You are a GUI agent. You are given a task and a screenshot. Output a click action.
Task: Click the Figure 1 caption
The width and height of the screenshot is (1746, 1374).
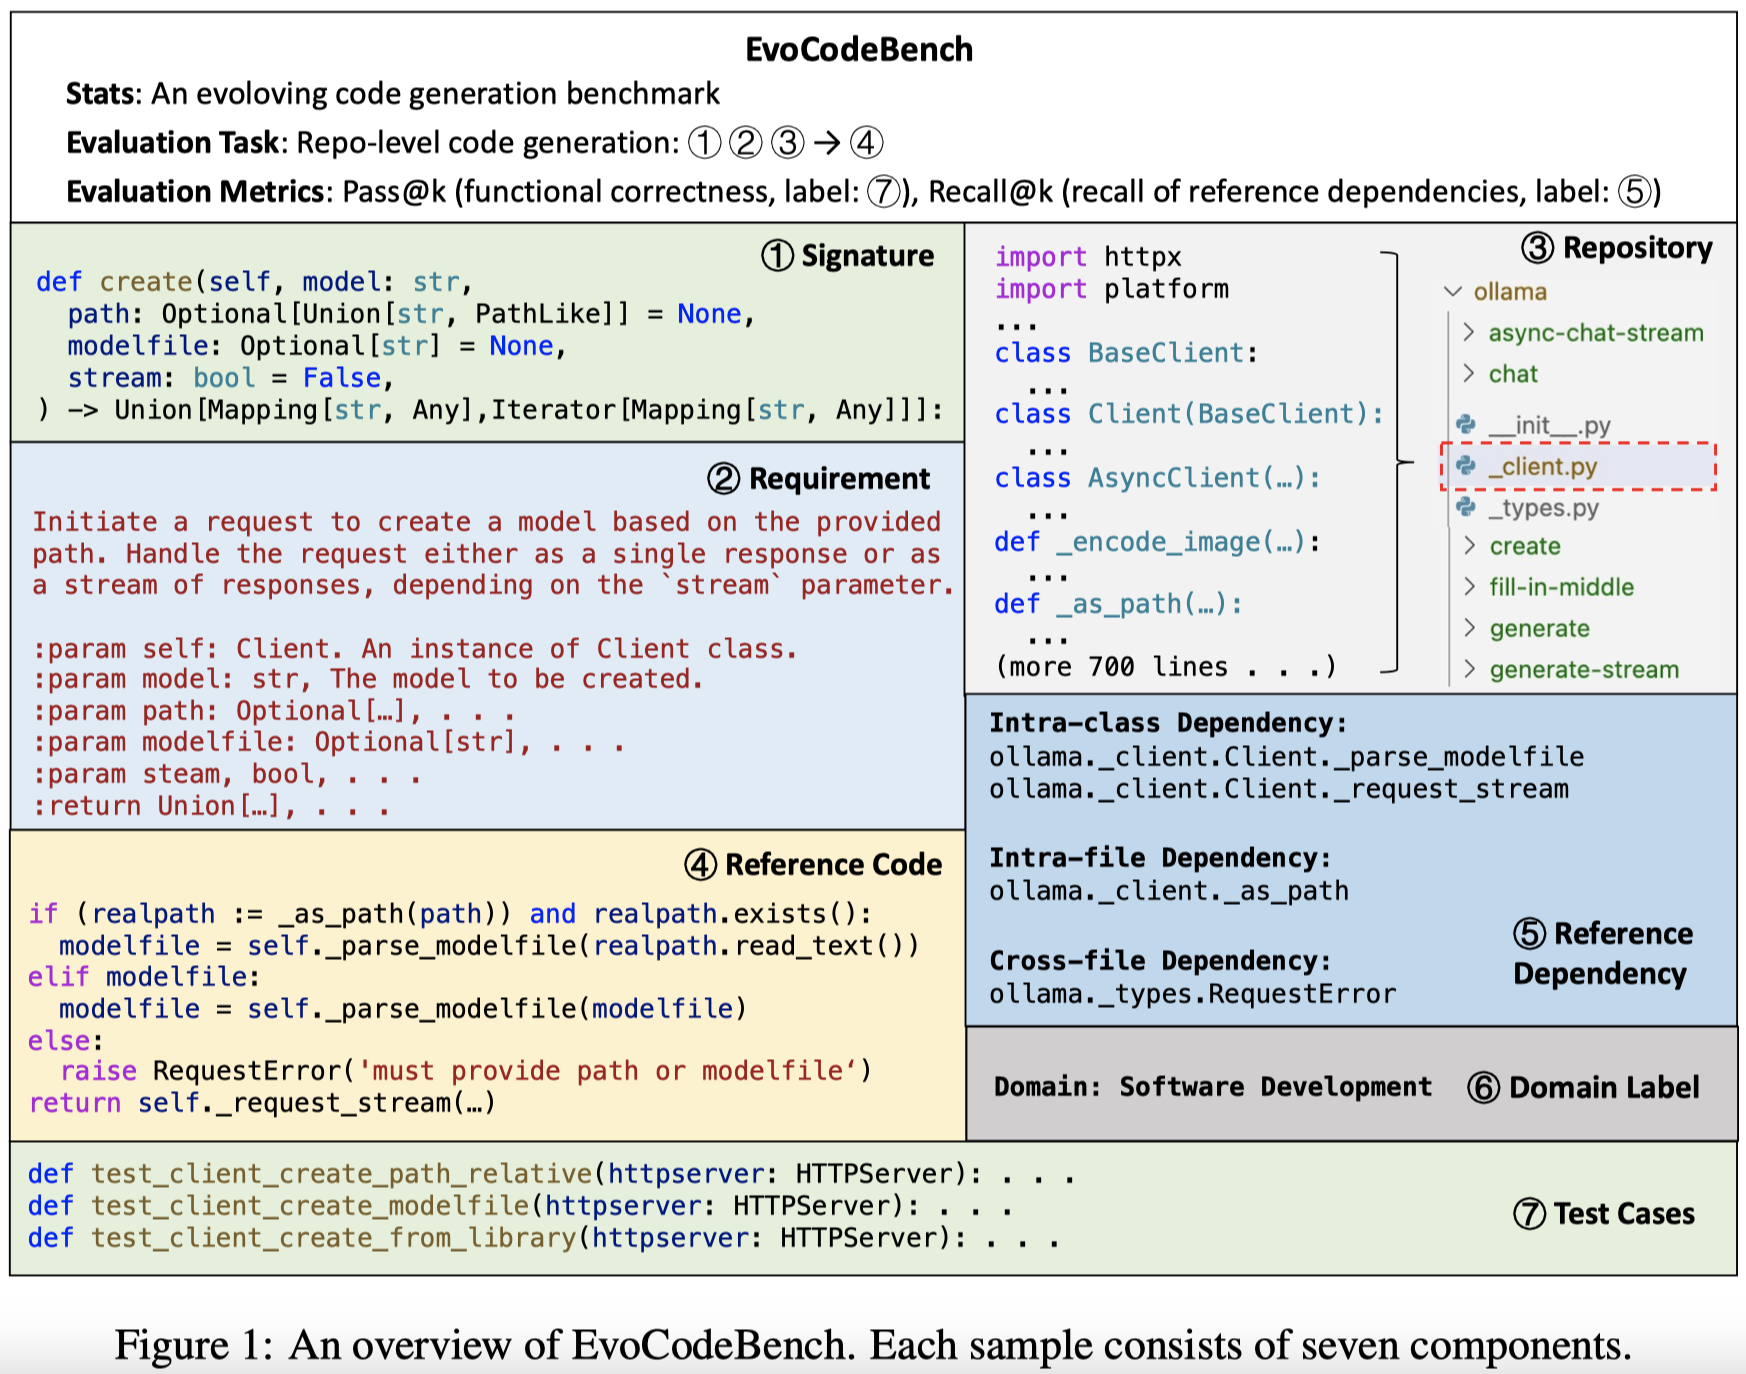coord(873,1345)
